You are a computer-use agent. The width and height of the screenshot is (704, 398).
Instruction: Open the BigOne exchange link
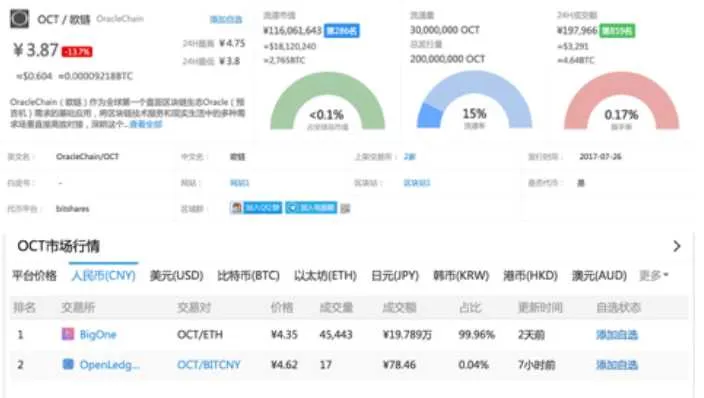click(x=98, y=334)
